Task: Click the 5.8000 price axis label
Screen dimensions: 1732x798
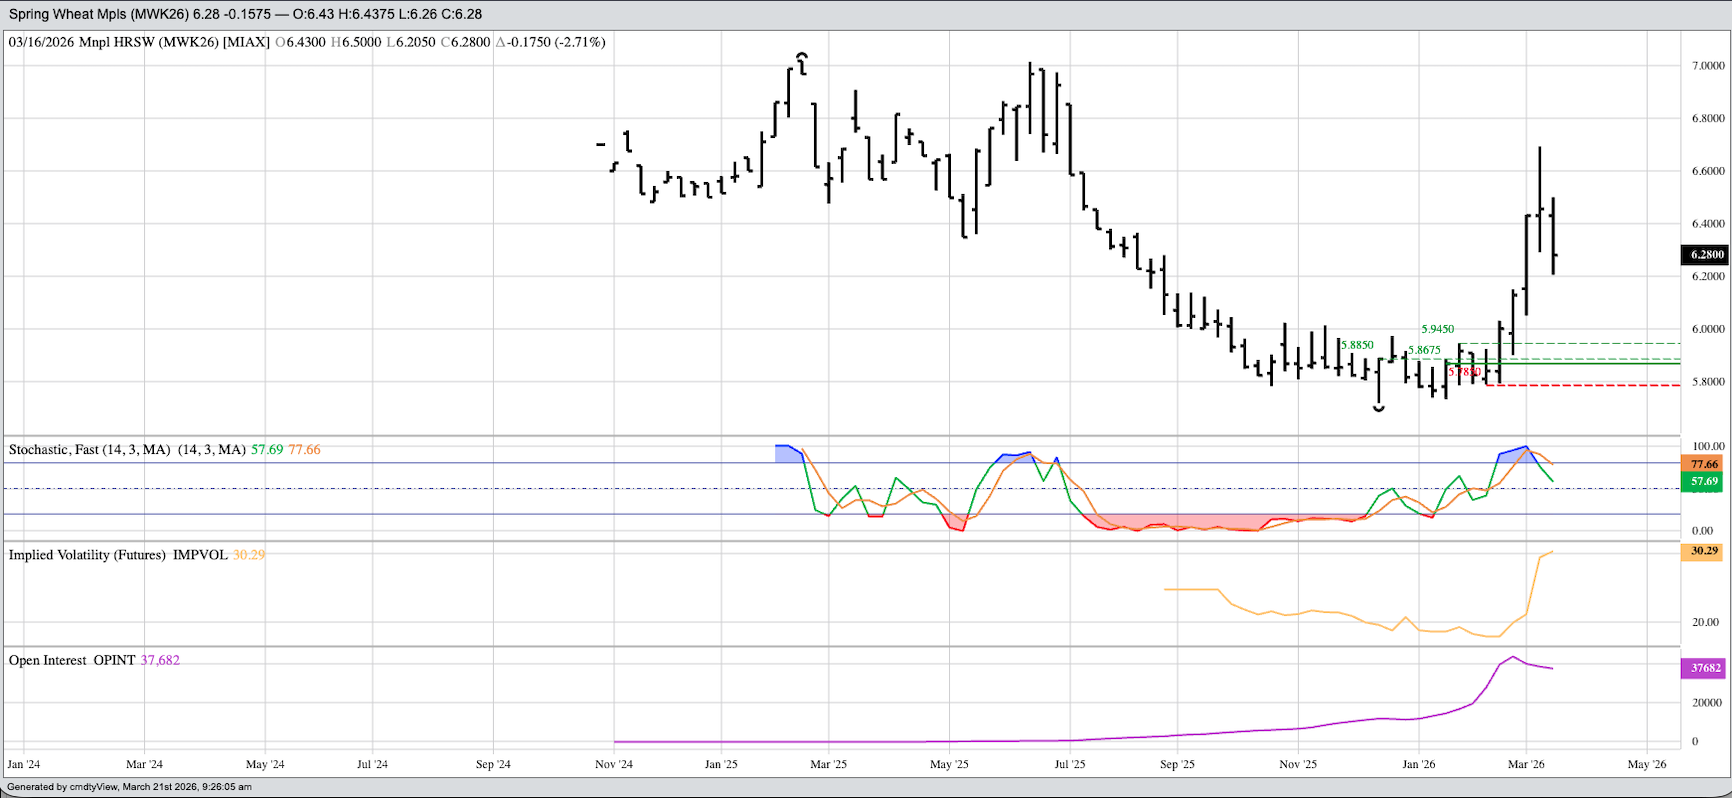Action: point(1707,382)
